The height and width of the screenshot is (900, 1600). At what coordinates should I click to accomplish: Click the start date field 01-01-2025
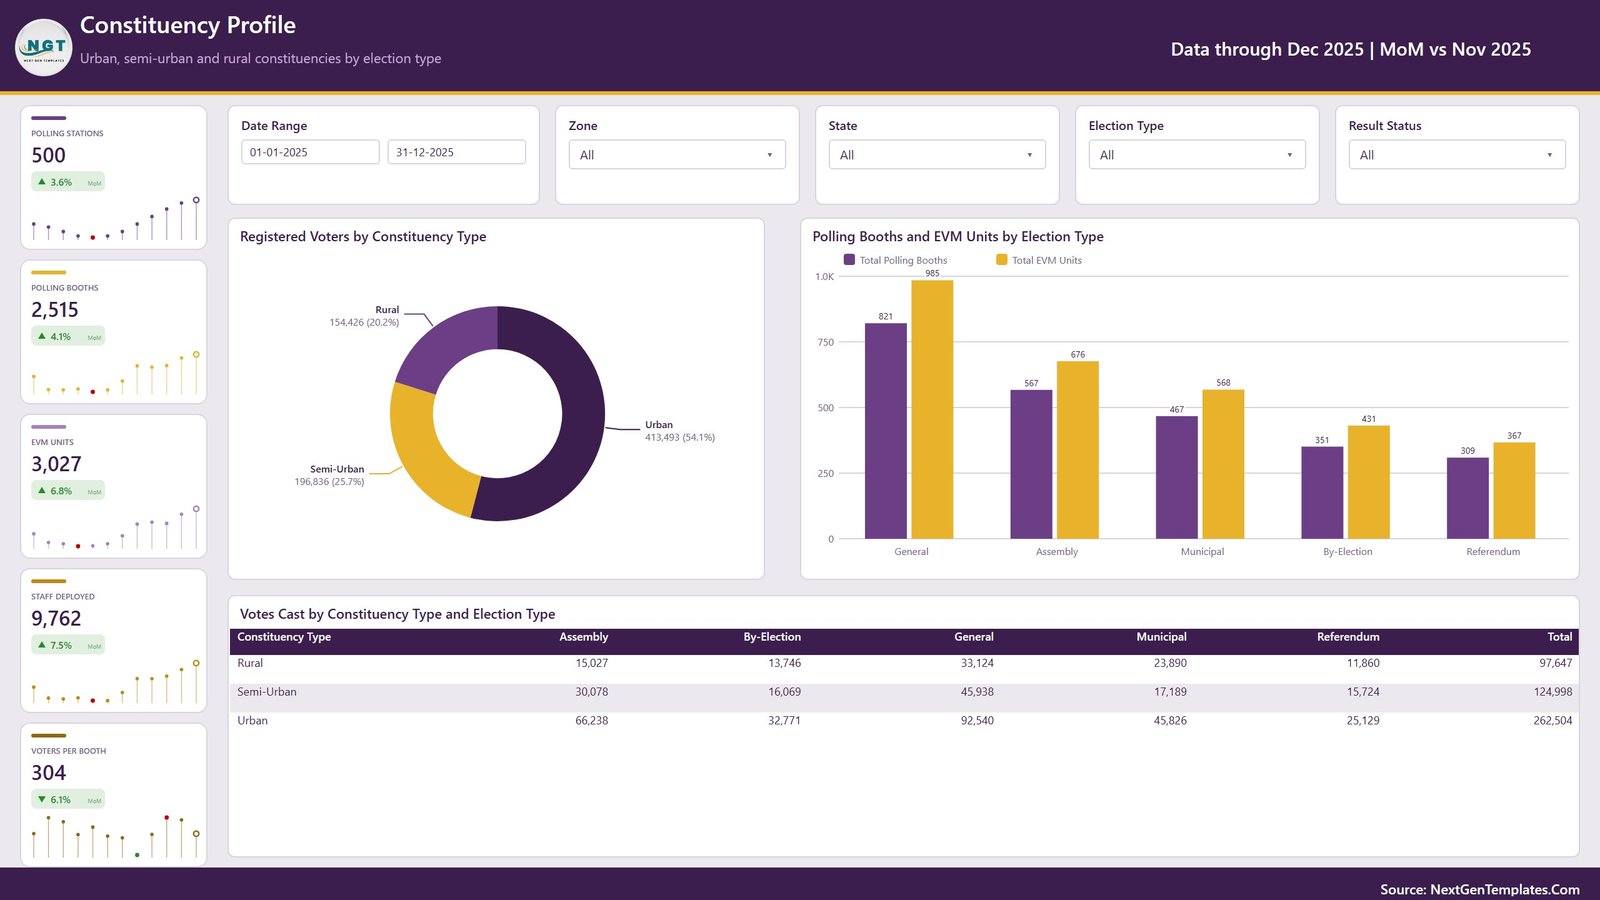point(310,152)
